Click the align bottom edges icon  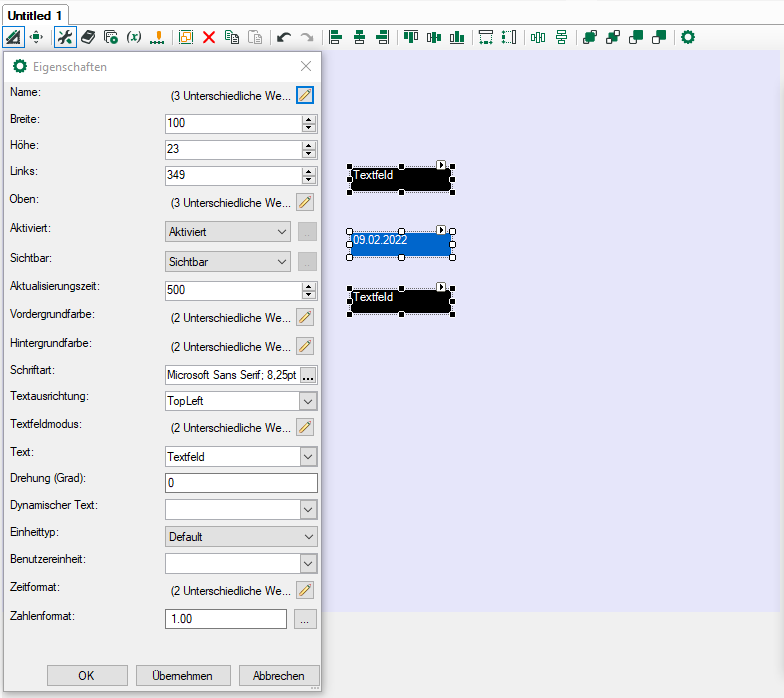pyautogui.click(x=457, y=37)
